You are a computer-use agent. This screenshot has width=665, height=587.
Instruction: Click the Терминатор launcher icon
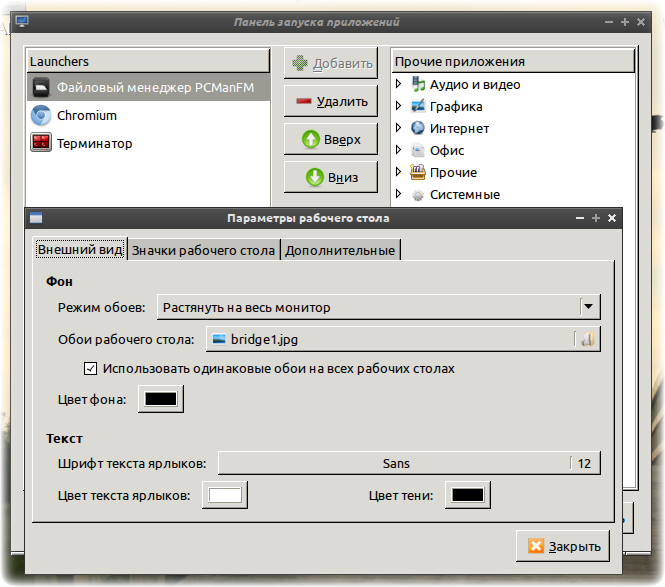(x=41, y=143)
